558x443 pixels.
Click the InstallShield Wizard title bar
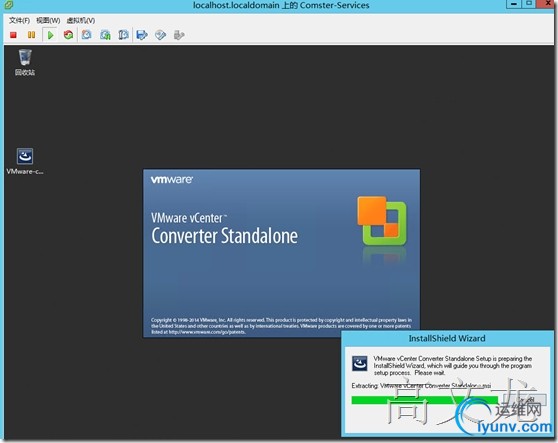pos(447,338)
